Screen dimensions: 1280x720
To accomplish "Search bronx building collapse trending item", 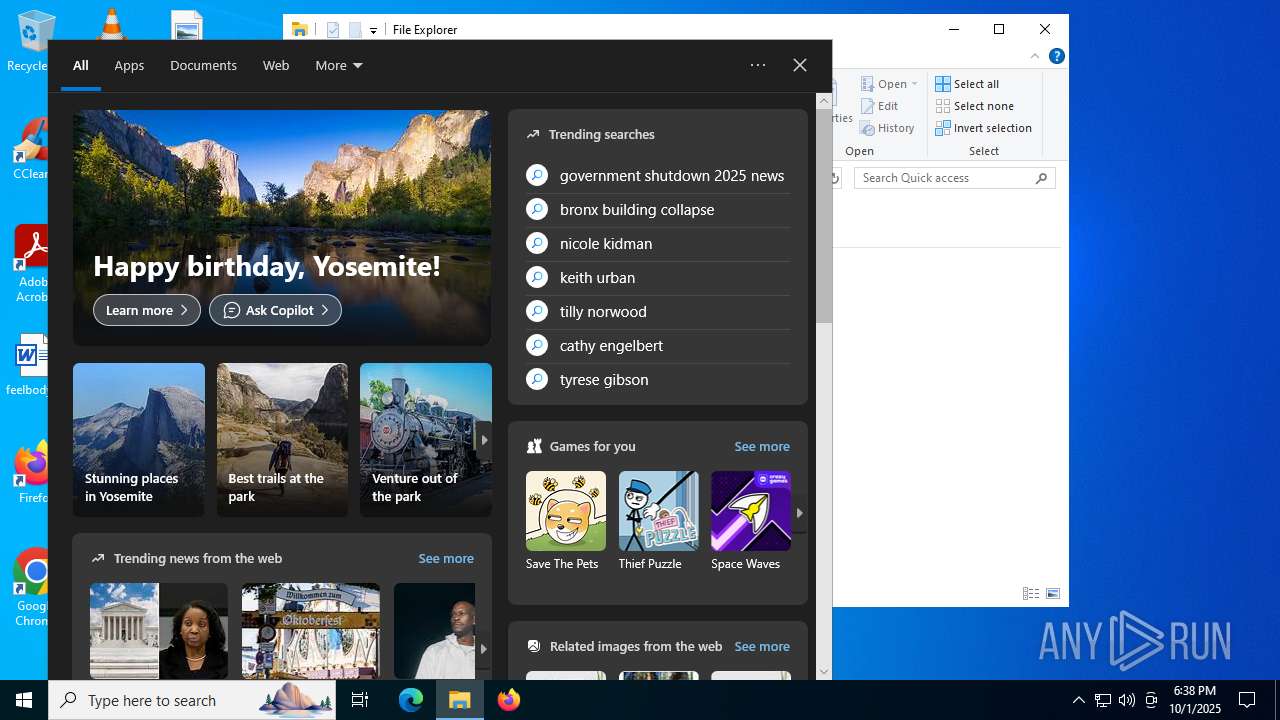I will coord(657,209).
